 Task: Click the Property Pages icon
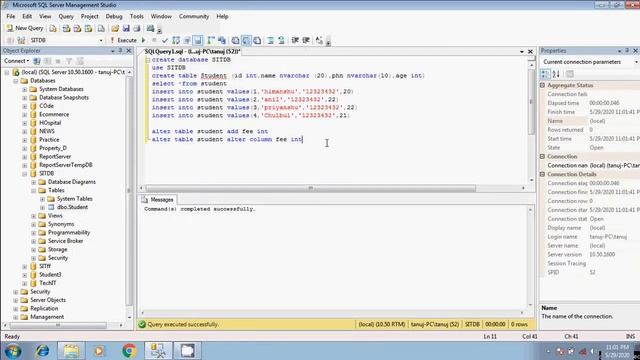(x=570, y=74)
